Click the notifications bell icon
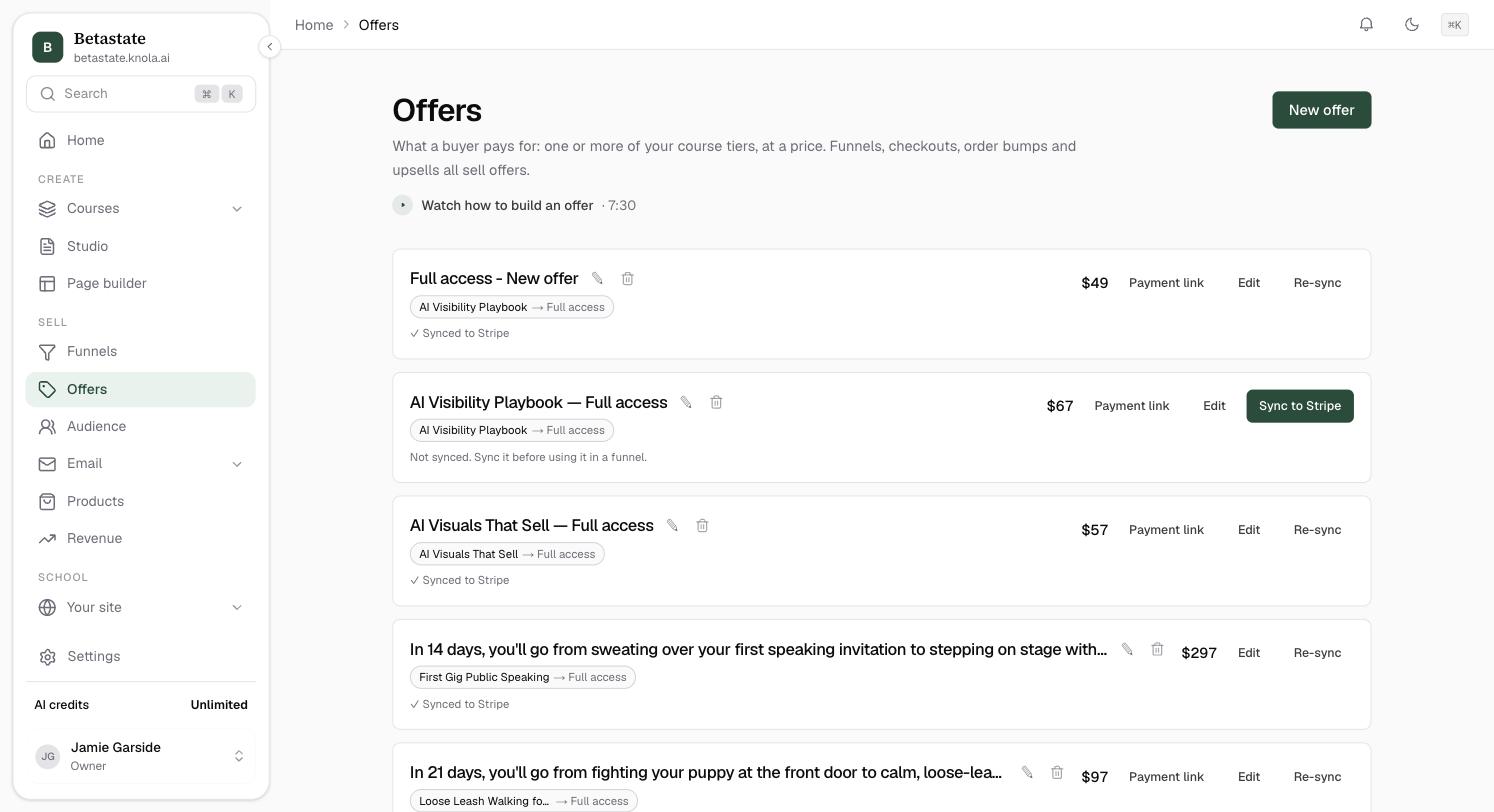The height and width of the screenshot is (812, 1494). pos(1366,25)
